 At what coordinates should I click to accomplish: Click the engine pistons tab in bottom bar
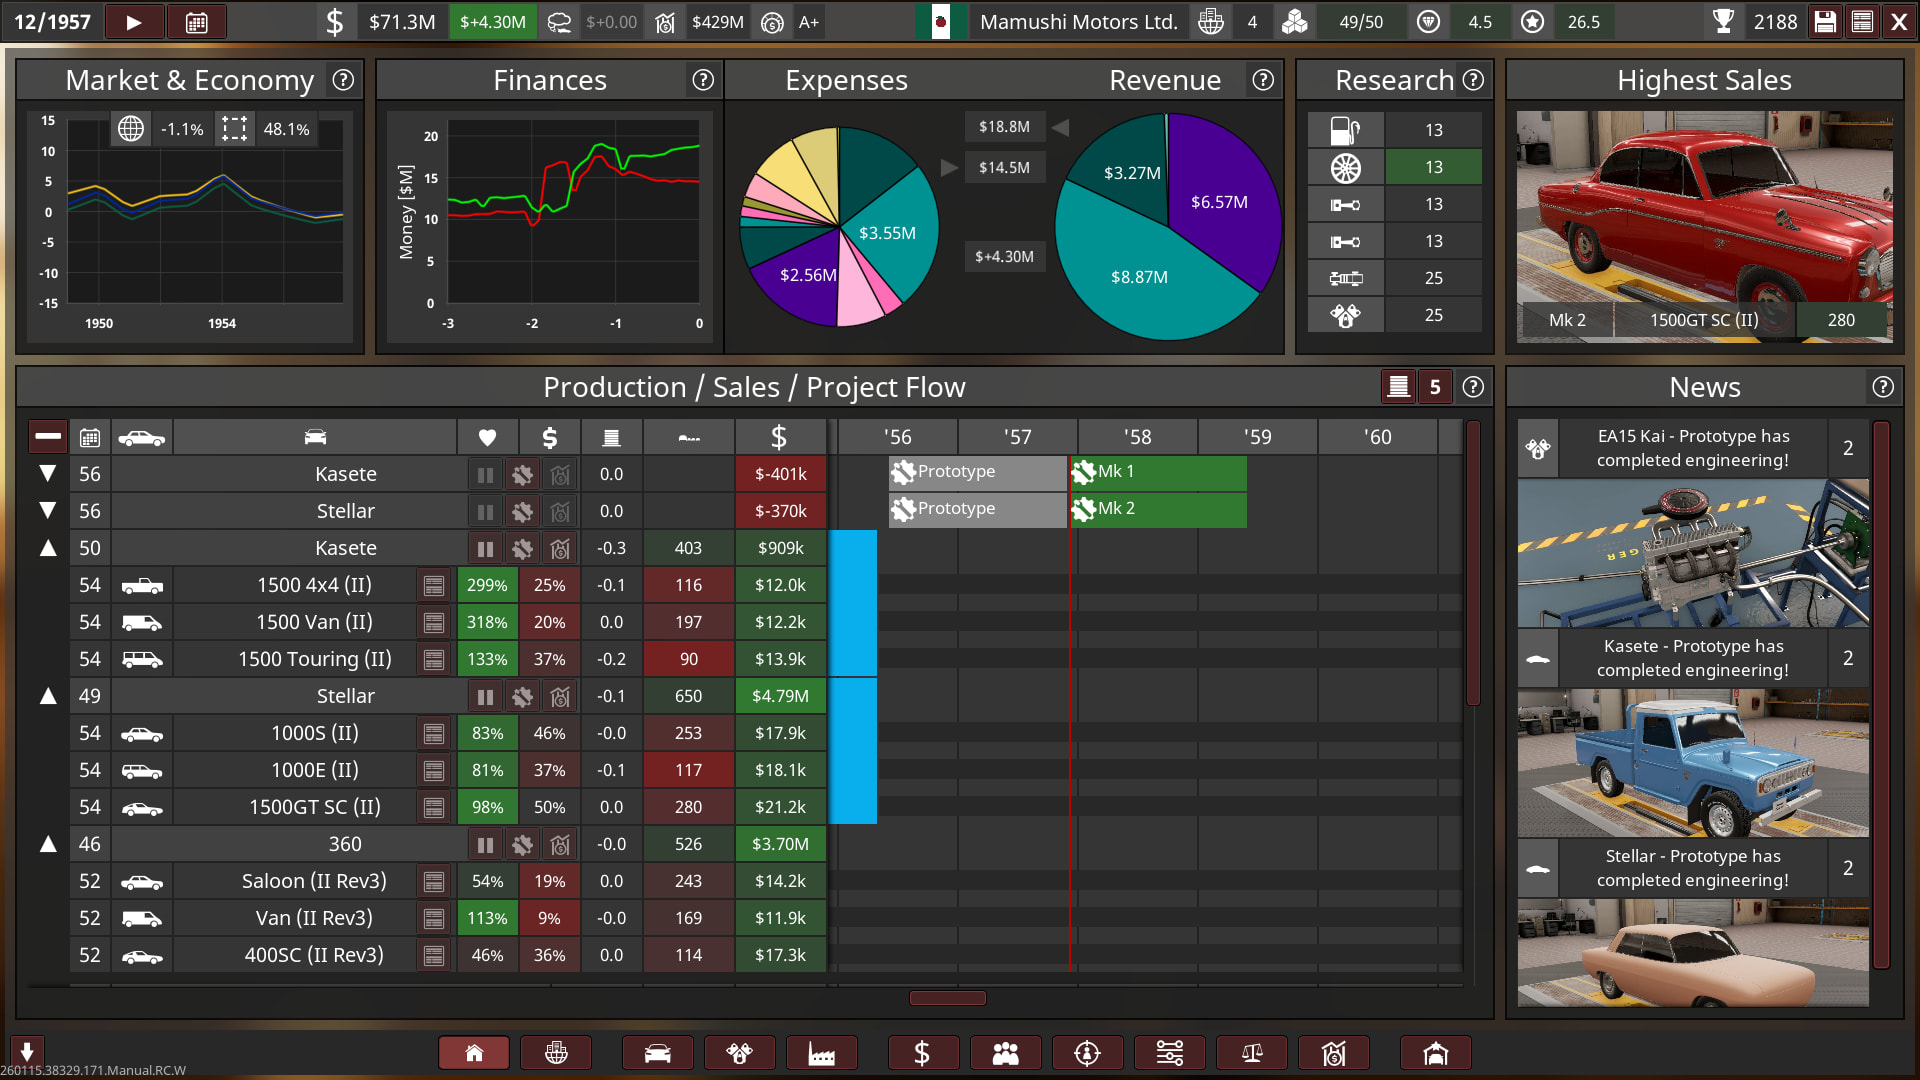pyautogui.click(x=739, y=1053)
